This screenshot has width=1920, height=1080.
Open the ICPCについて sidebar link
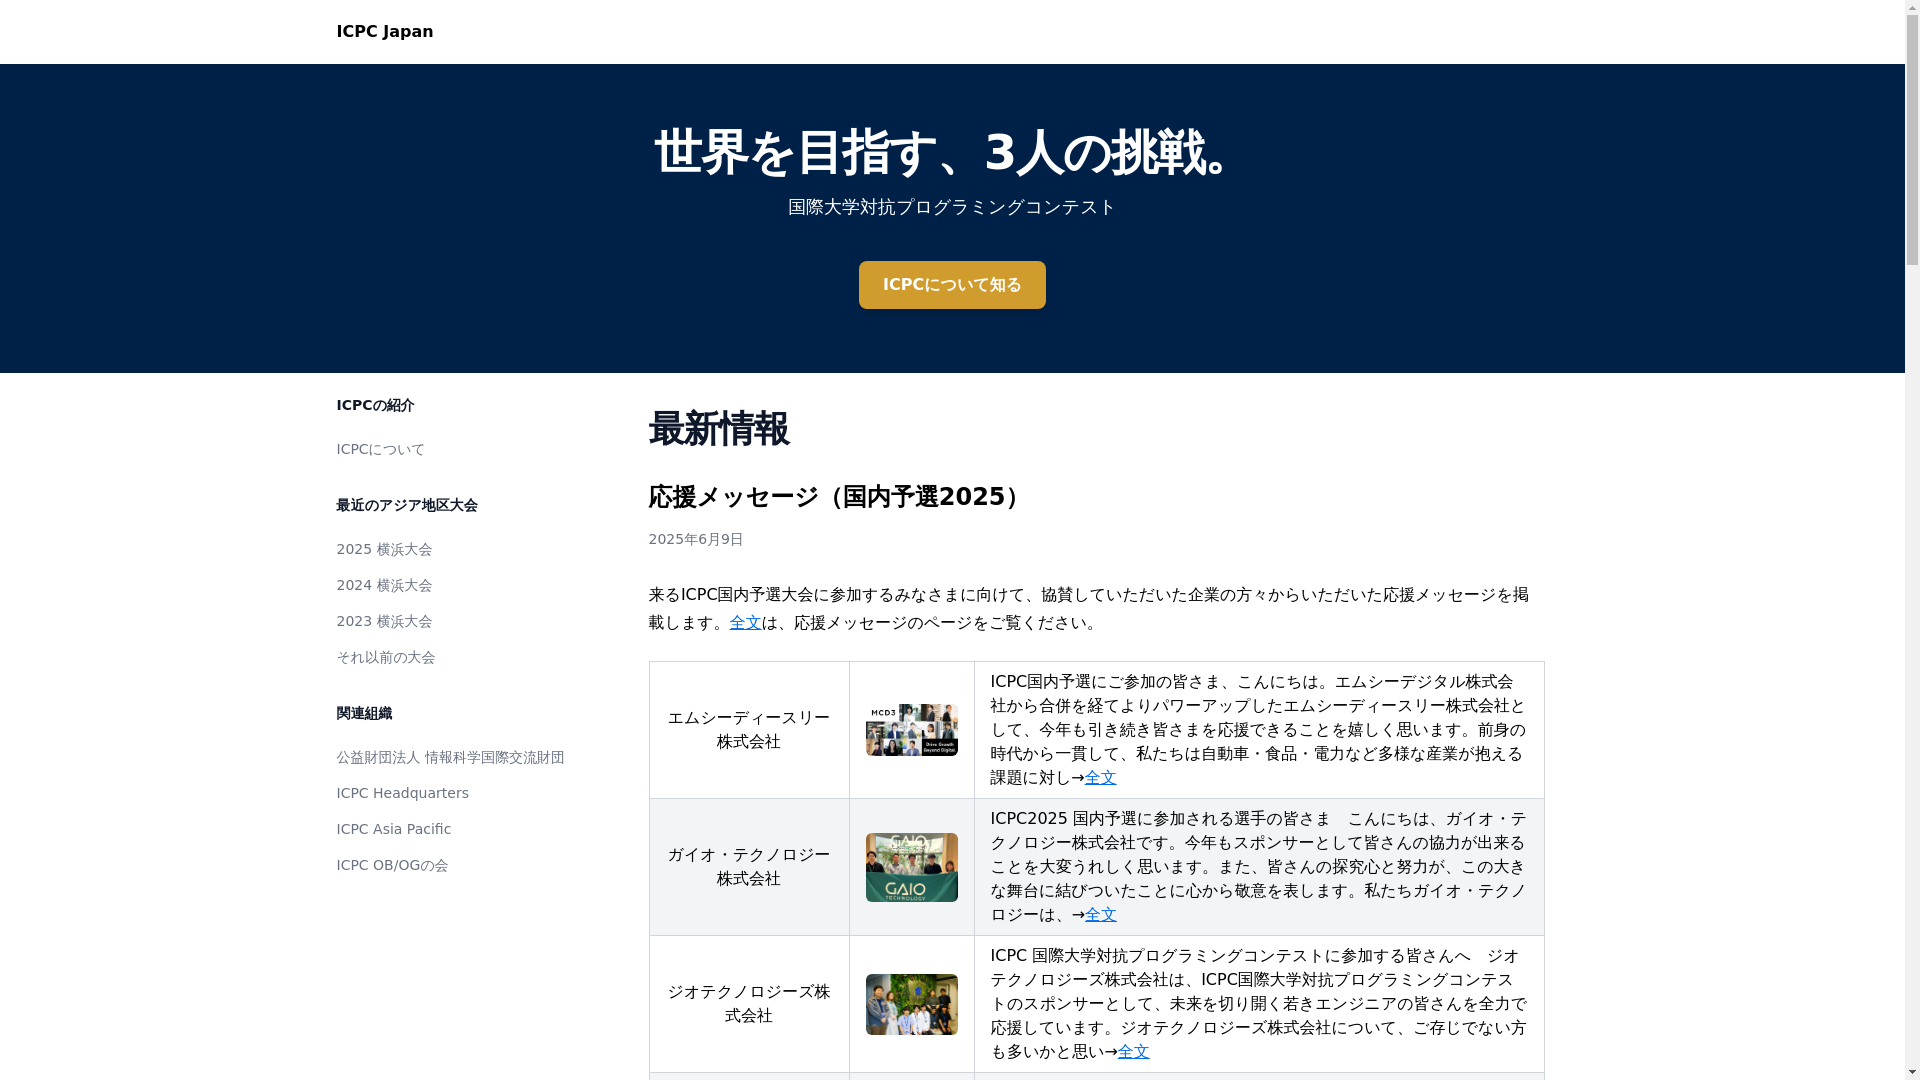click(x=380, y=449)
